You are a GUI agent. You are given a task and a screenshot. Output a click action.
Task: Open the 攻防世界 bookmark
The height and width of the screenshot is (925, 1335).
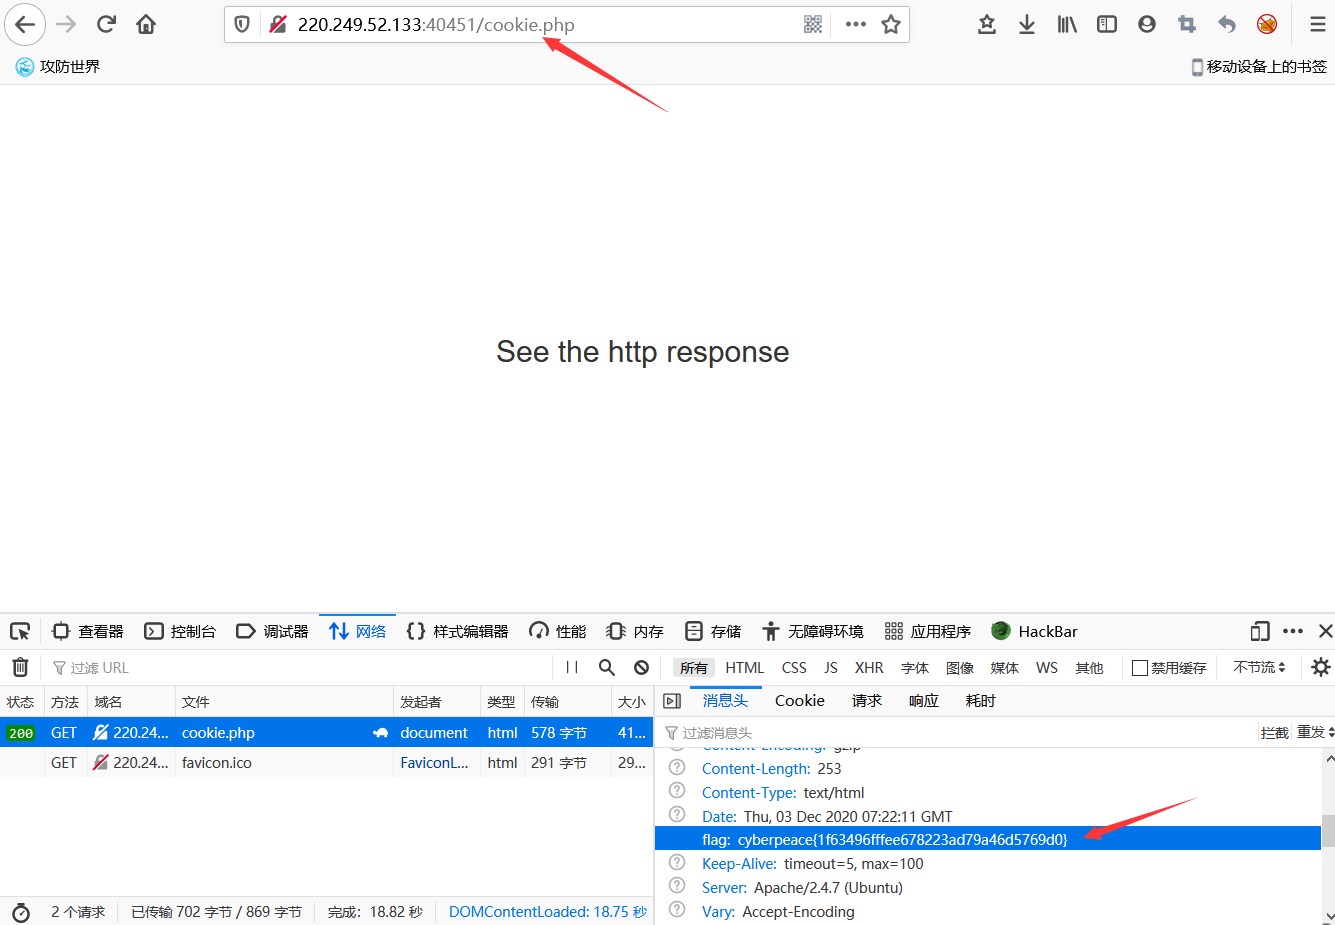pyautogui.click(x=58, y=67)
